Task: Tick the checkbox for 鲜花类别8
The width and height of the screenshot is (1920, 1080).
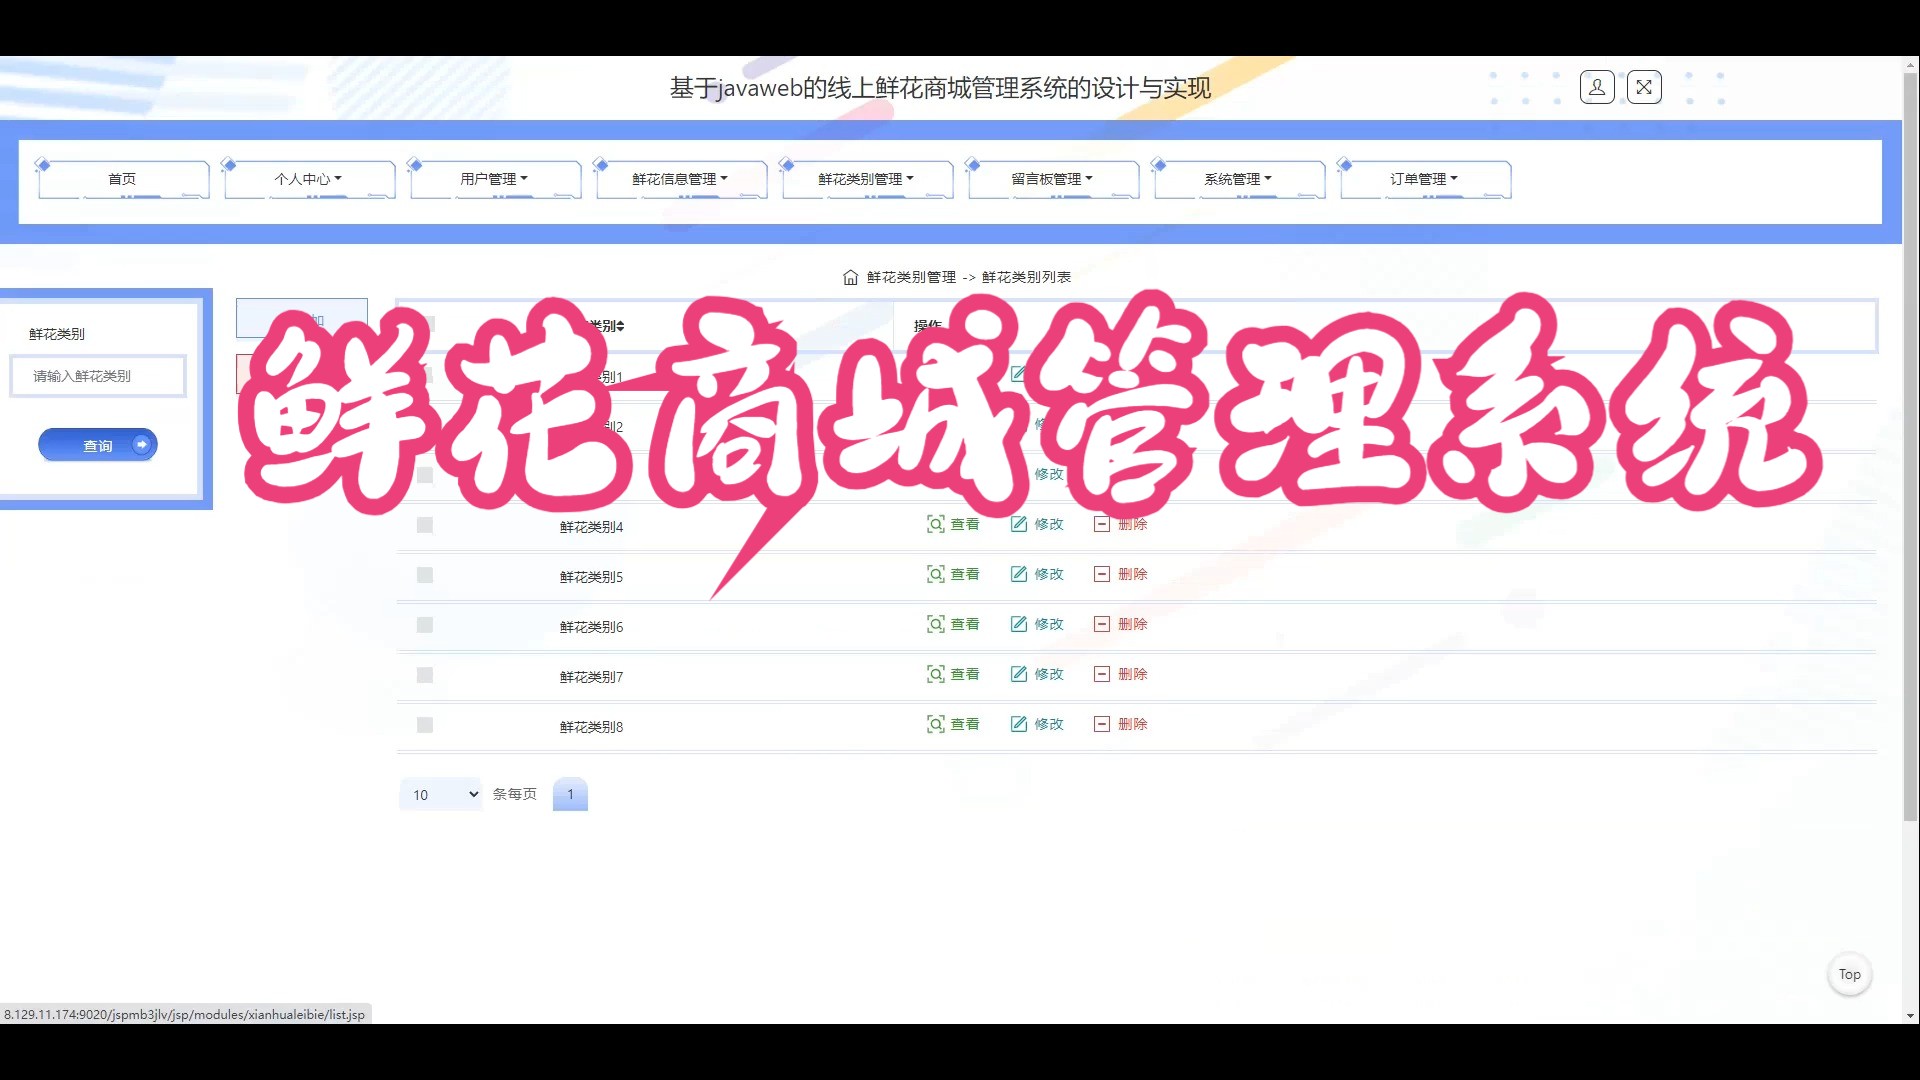Action: (425, 725)
